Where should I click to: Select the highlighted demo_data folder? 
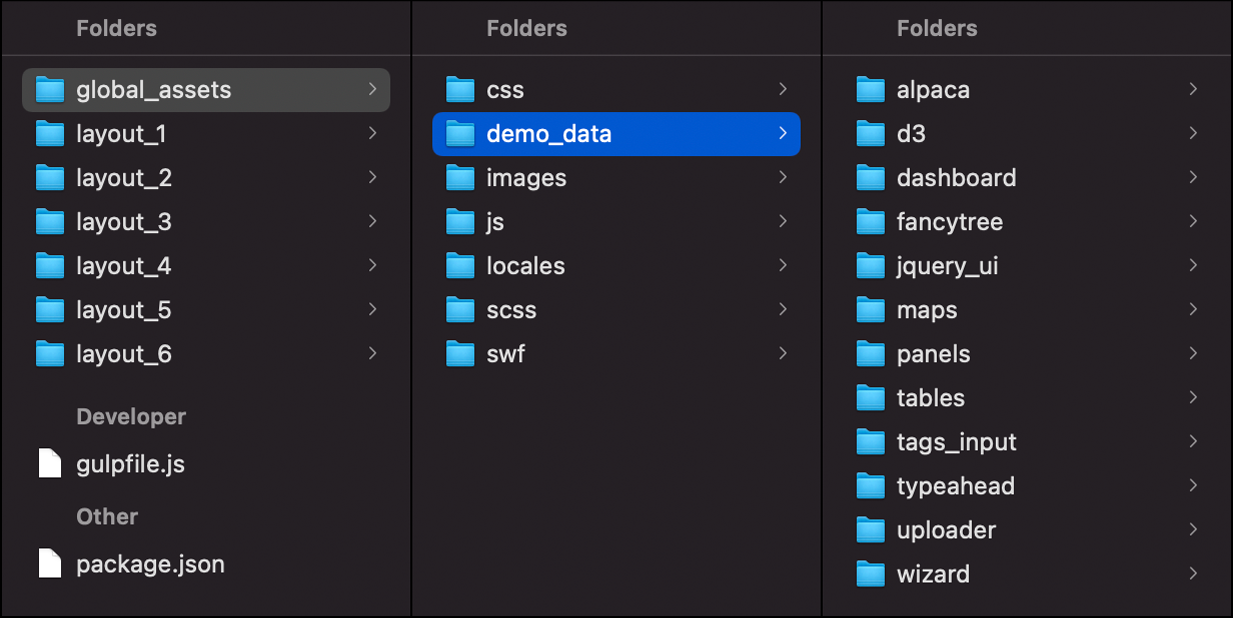click(x=616, y=134)
